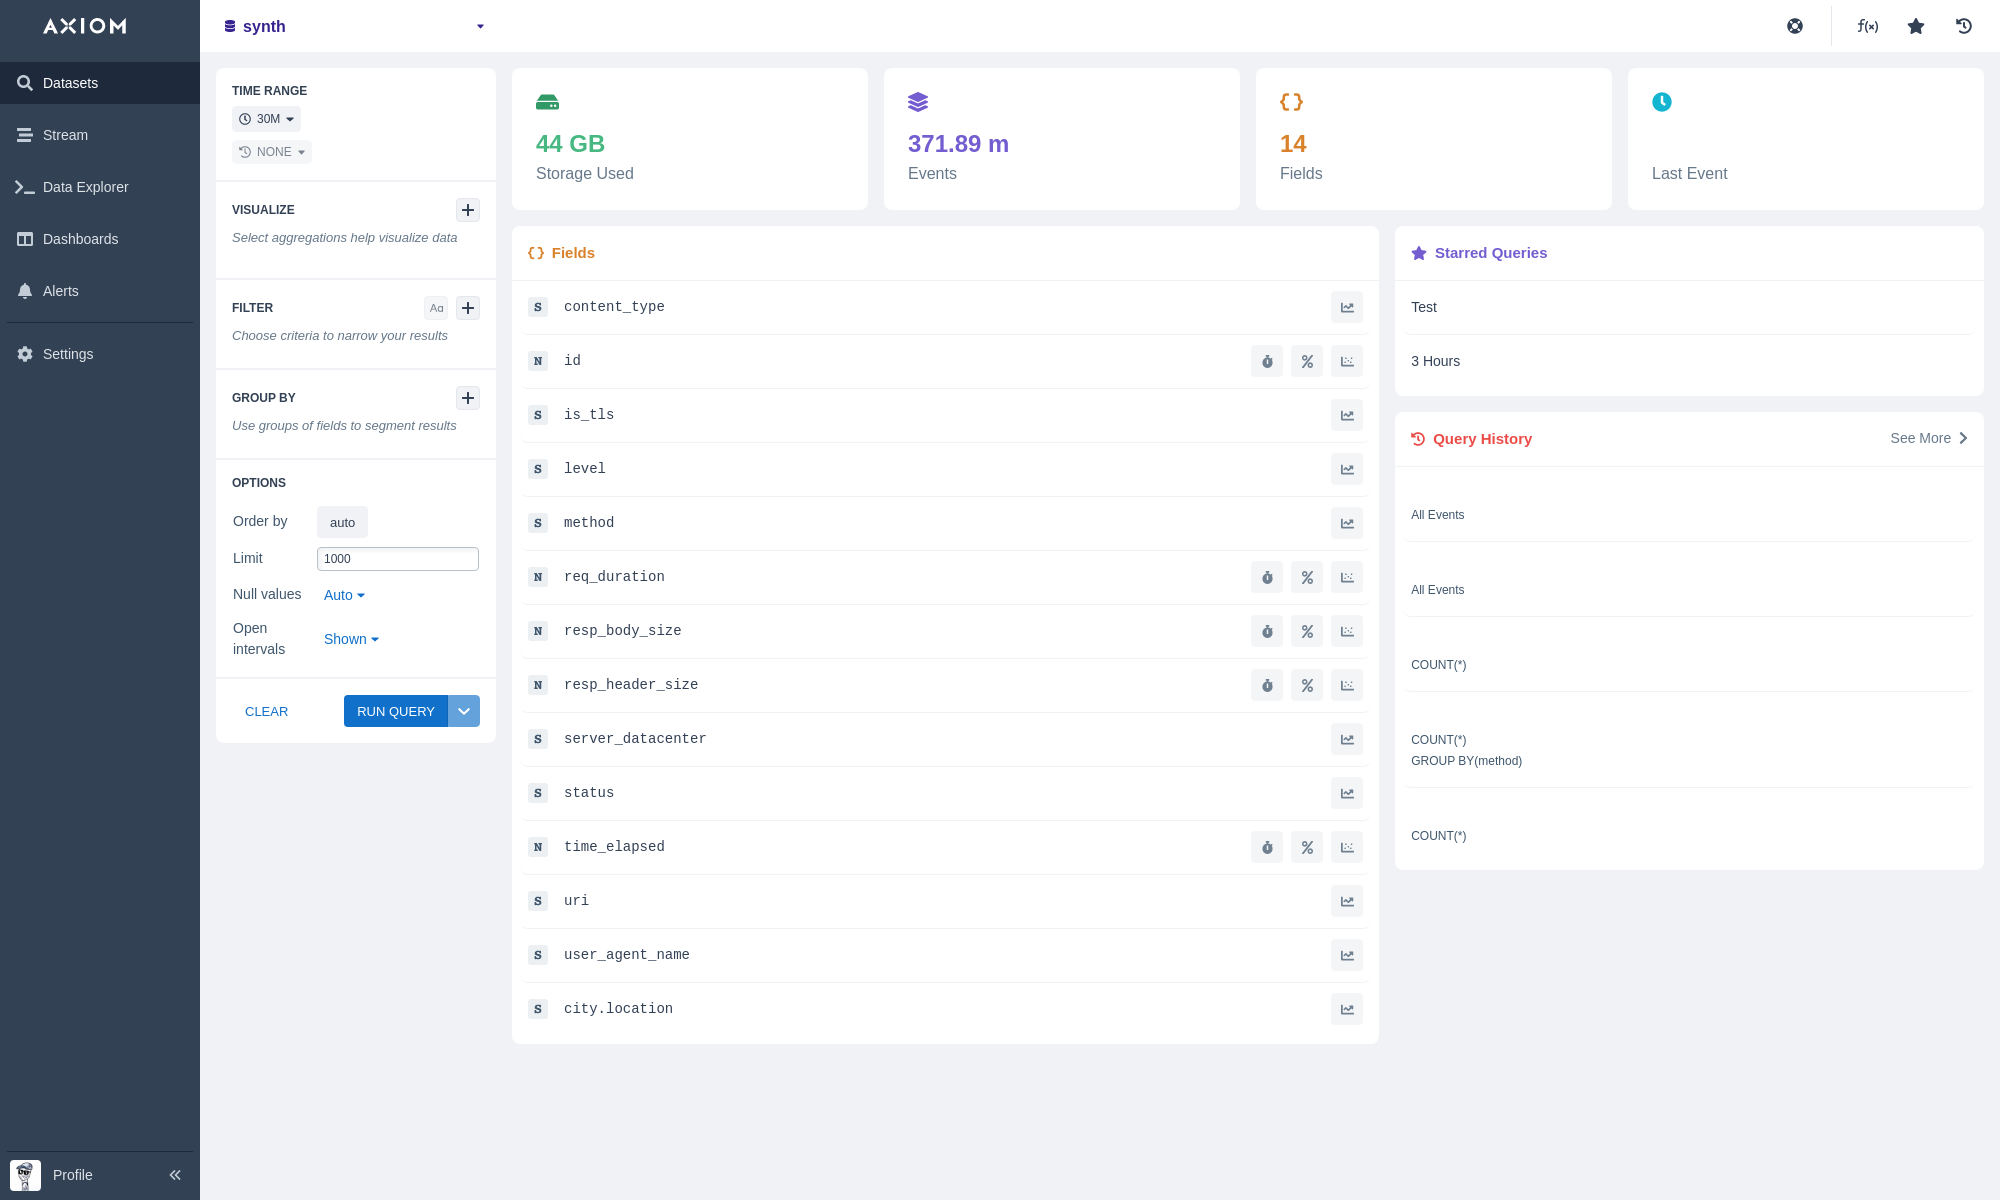
Task: Expand the Run Query arrow dropdown
Action: (x=464, y=711)
